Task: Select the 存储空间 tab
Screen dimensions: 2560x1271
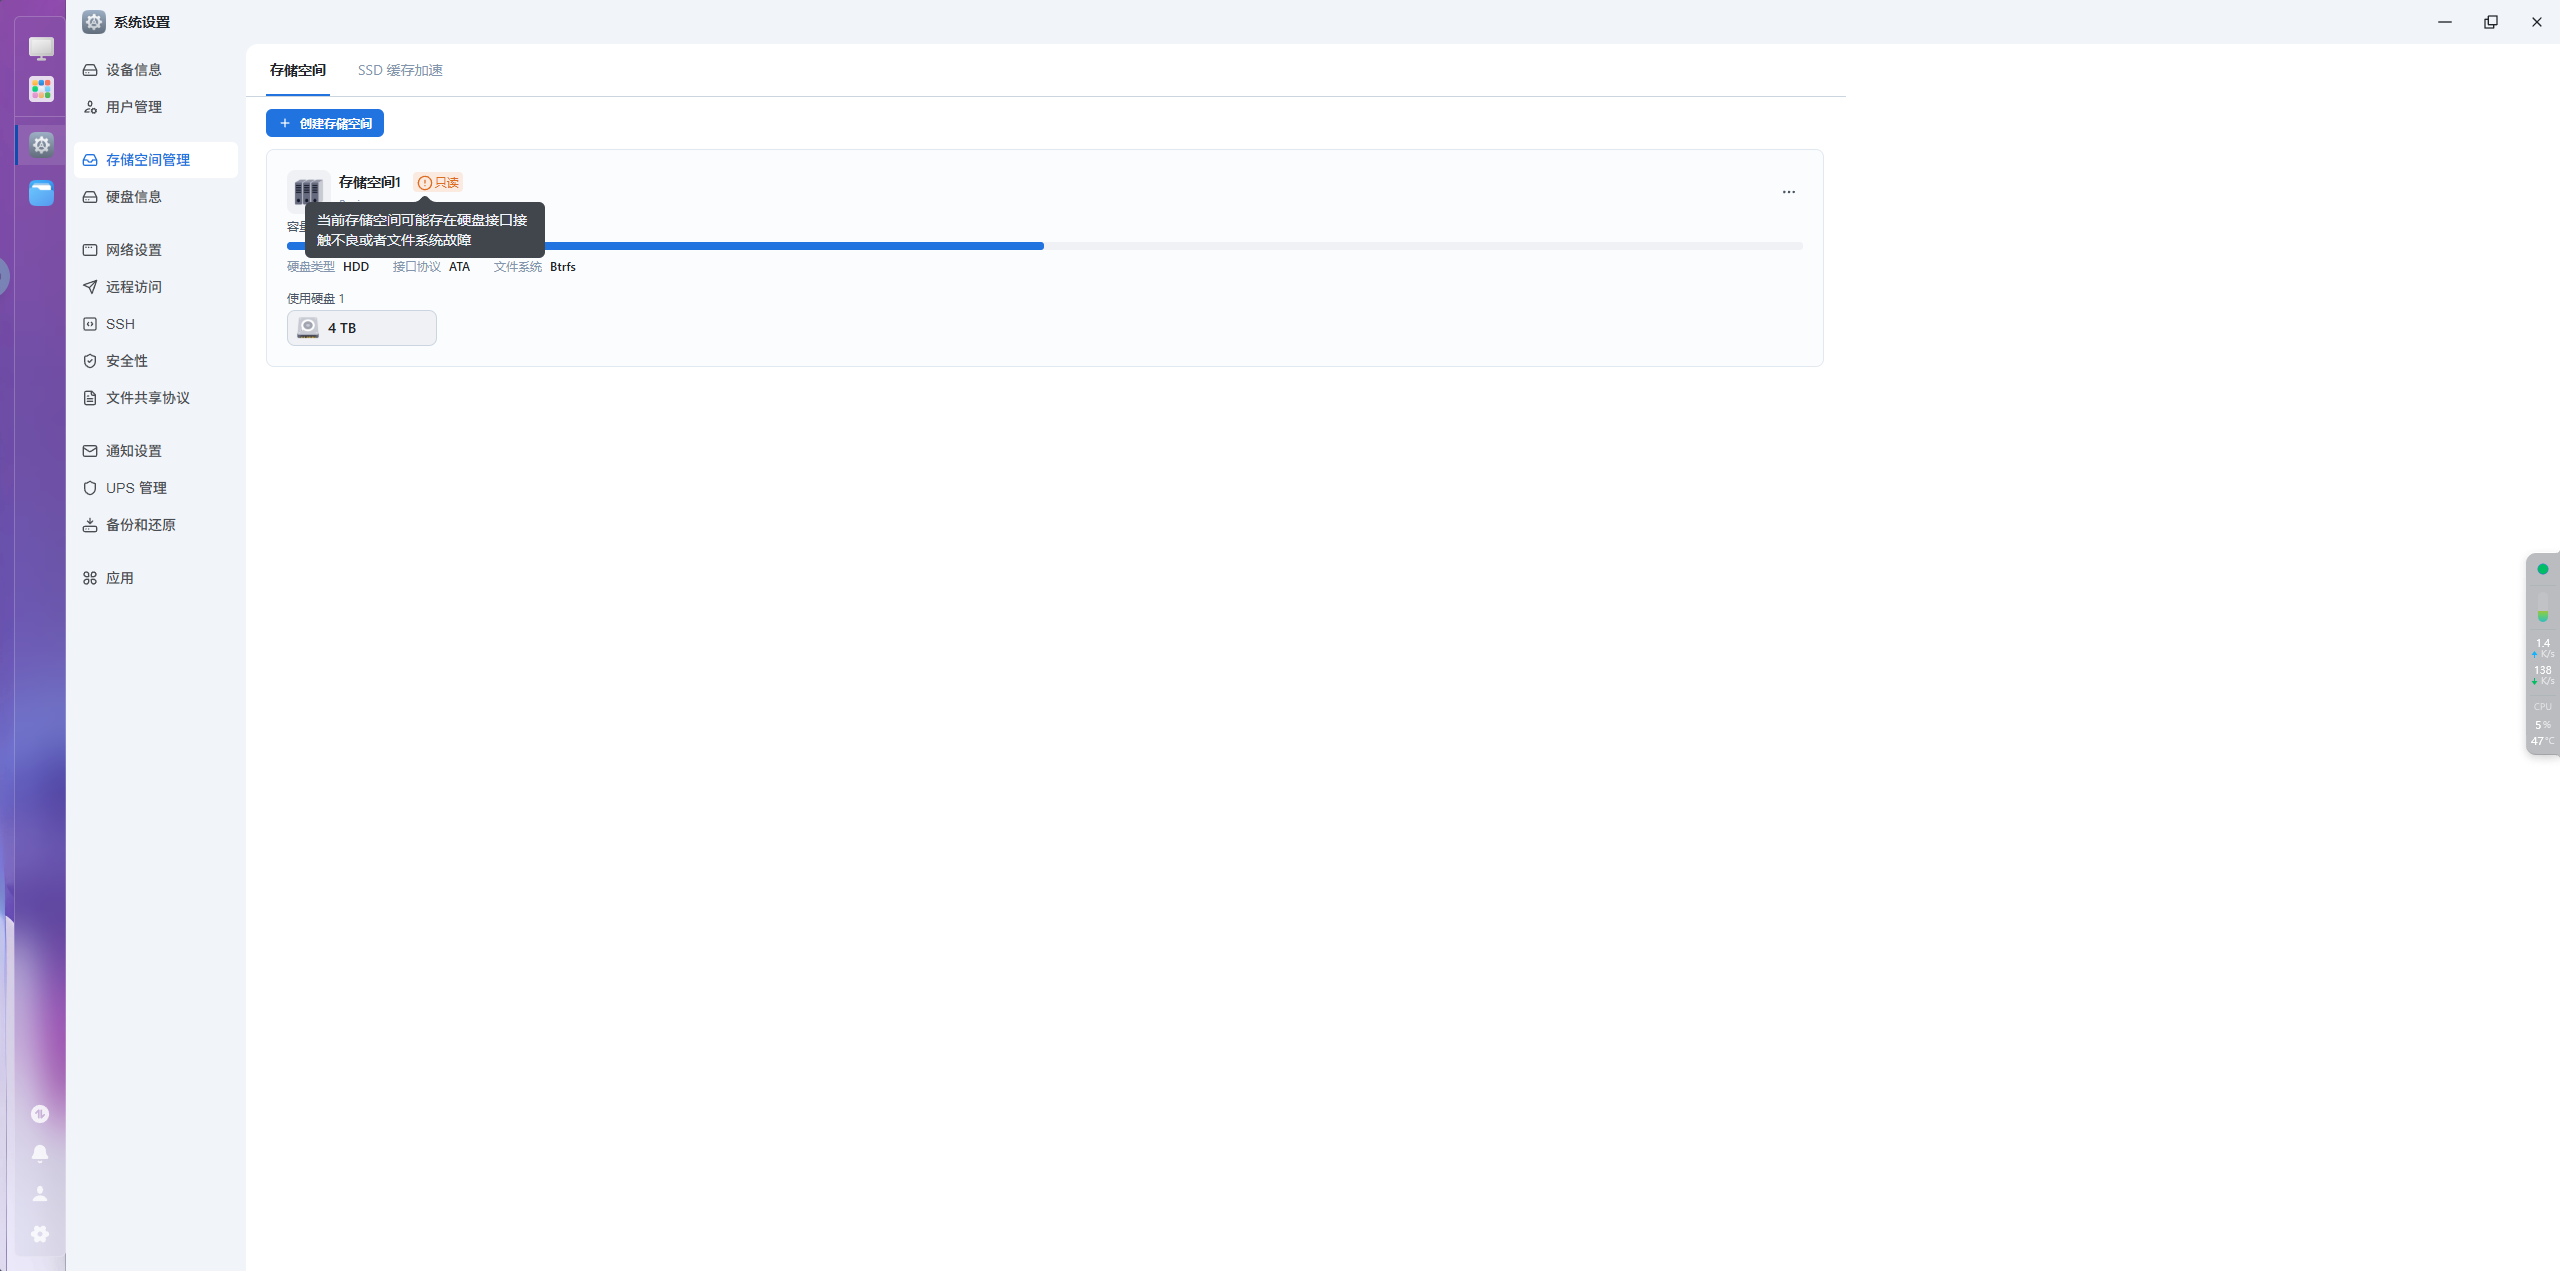Action: pyautogui.click(x=297, y=70)
